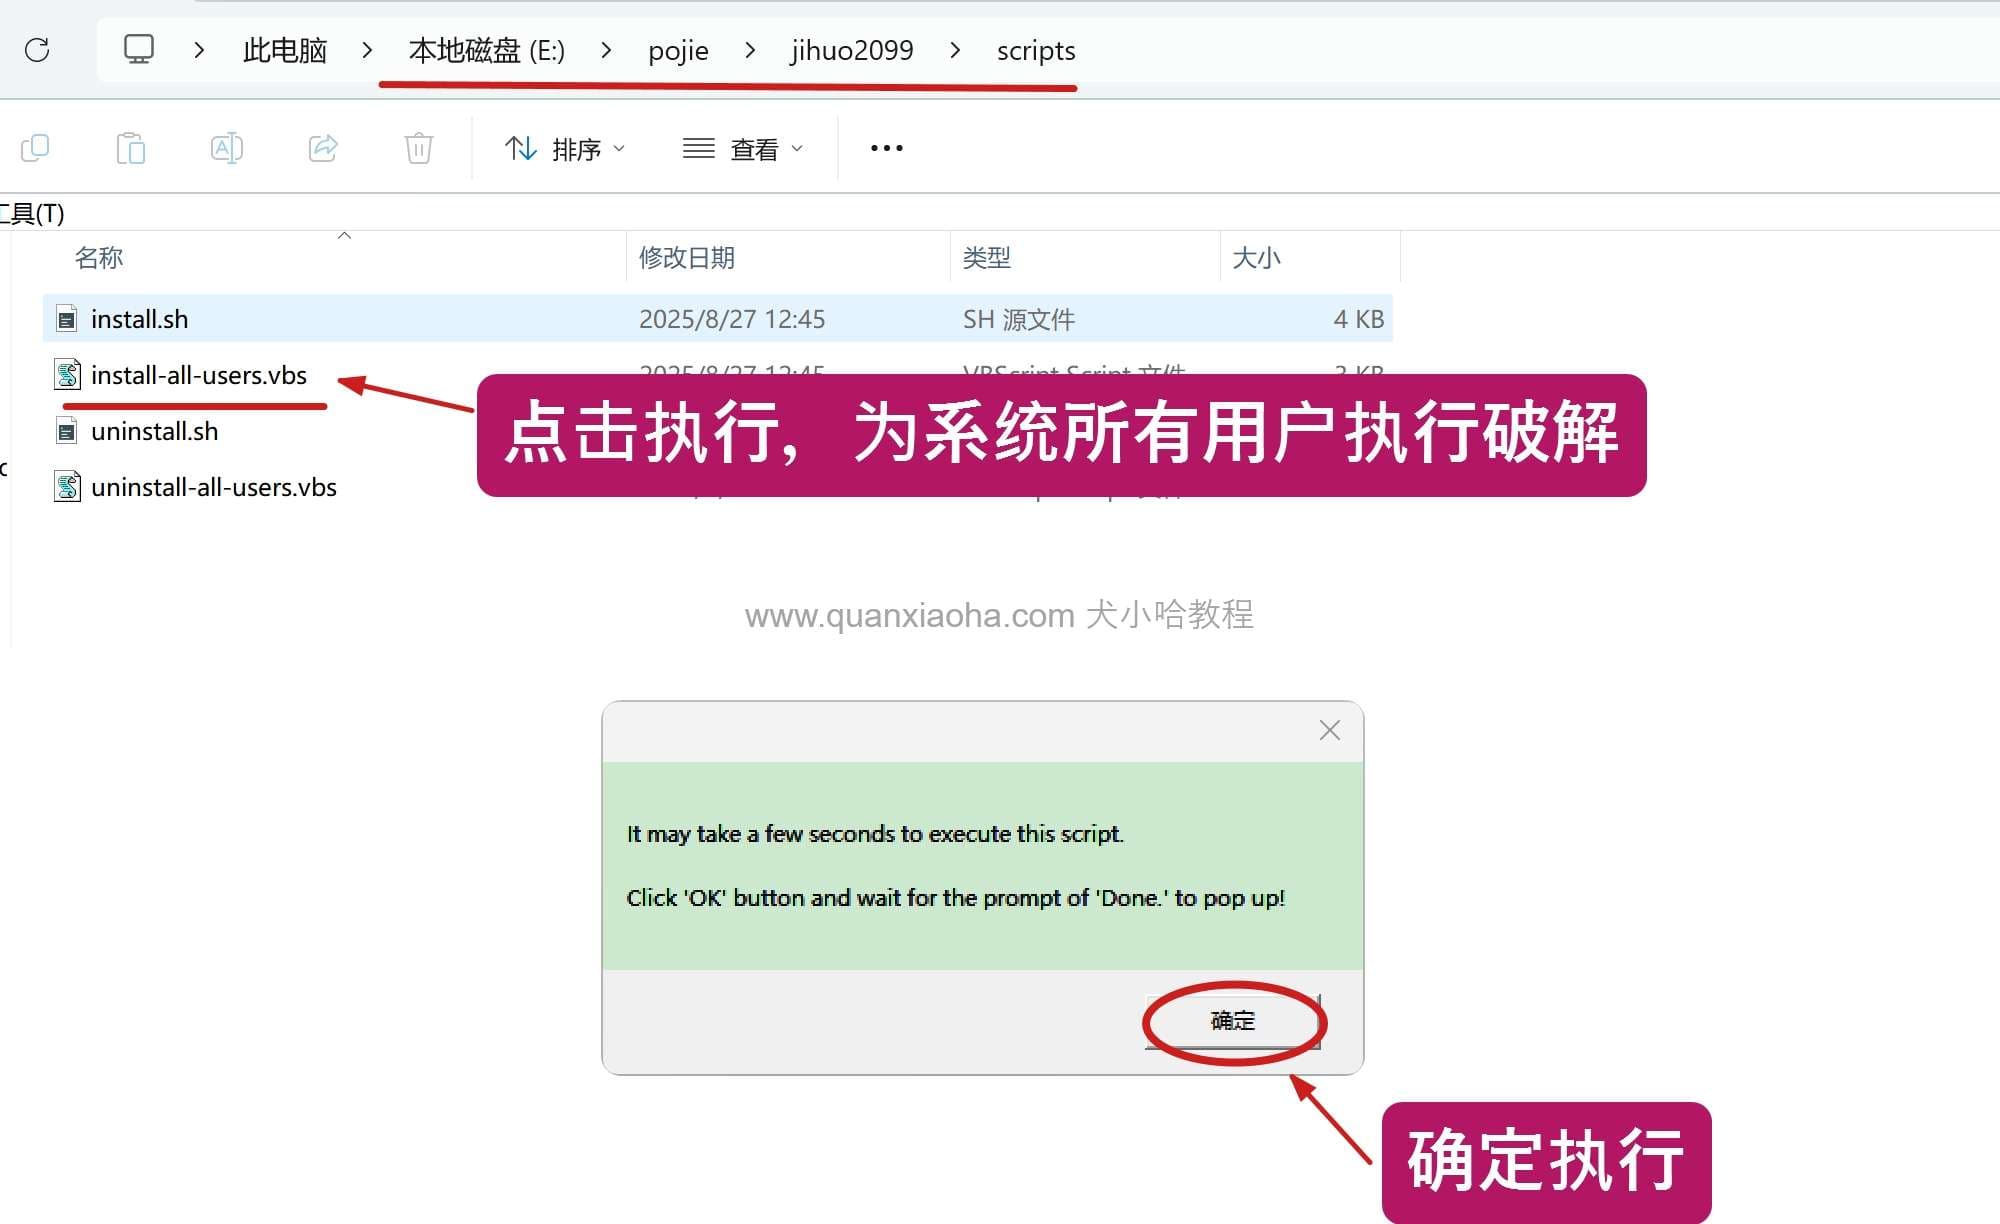Sort files by 修改日期 column header

pyautogui.click(x=687, y=257)
